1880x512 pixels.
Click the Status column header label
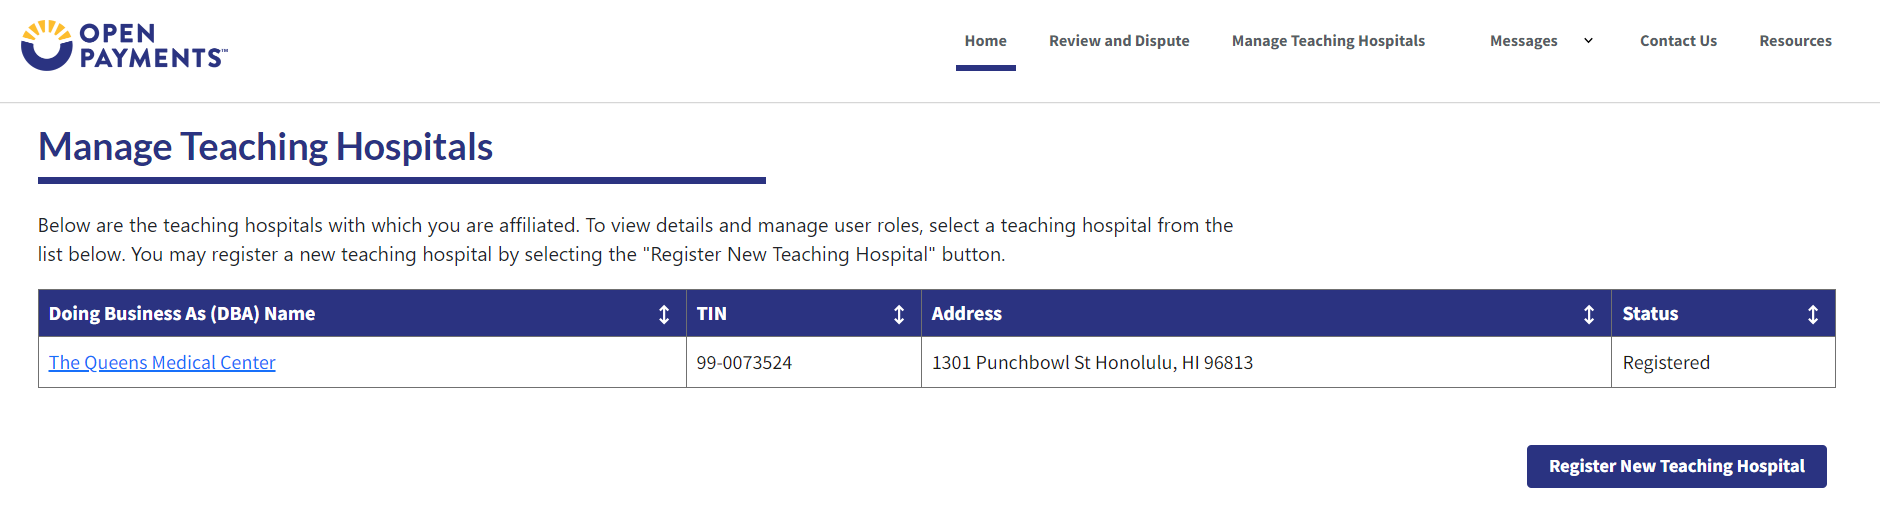coord(1650,314)
